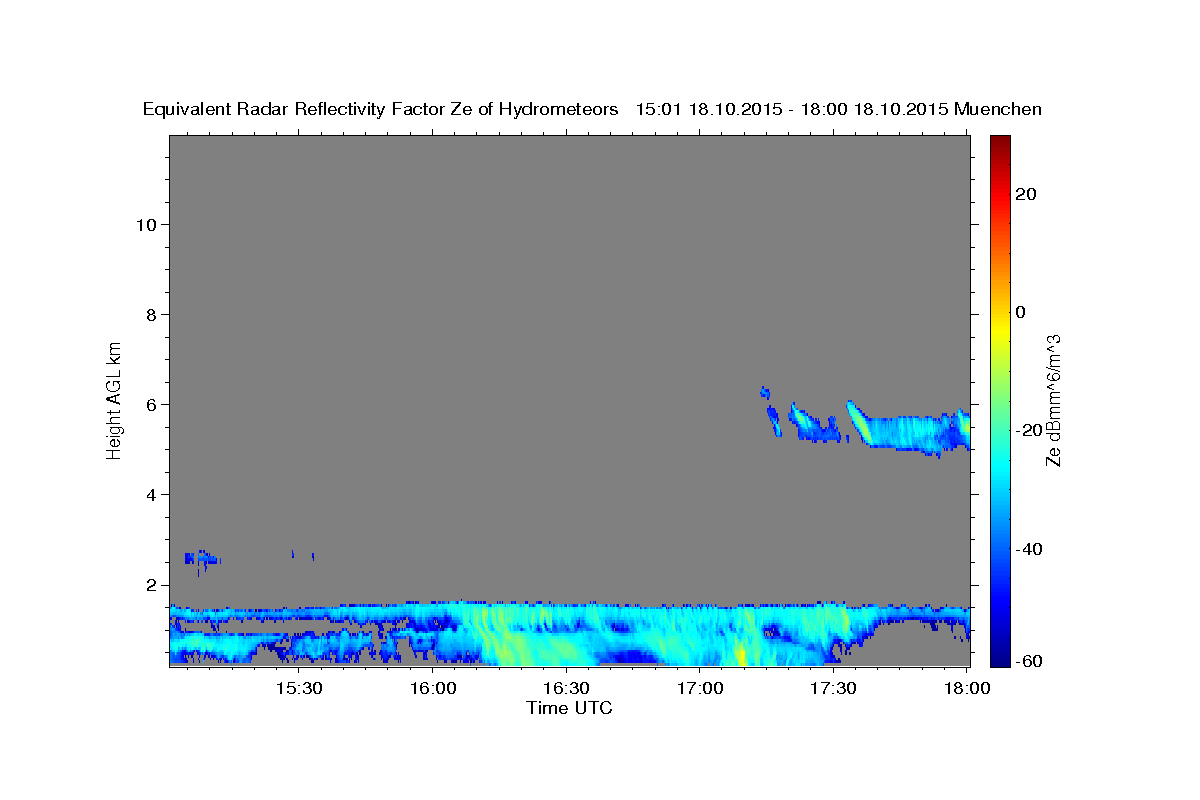Click the height tick label 8
Screen dimensions: 1200x800
click(x=152, y=314)
